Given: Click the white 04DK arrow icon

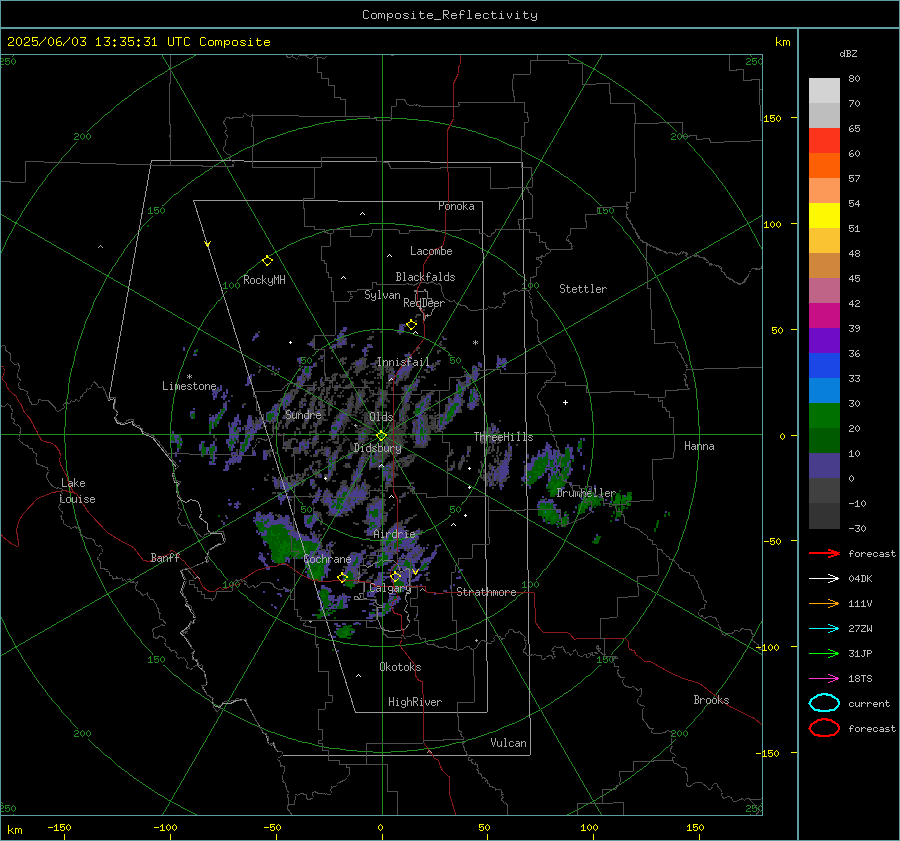Looking at the screenshot, I should point(824,578).
